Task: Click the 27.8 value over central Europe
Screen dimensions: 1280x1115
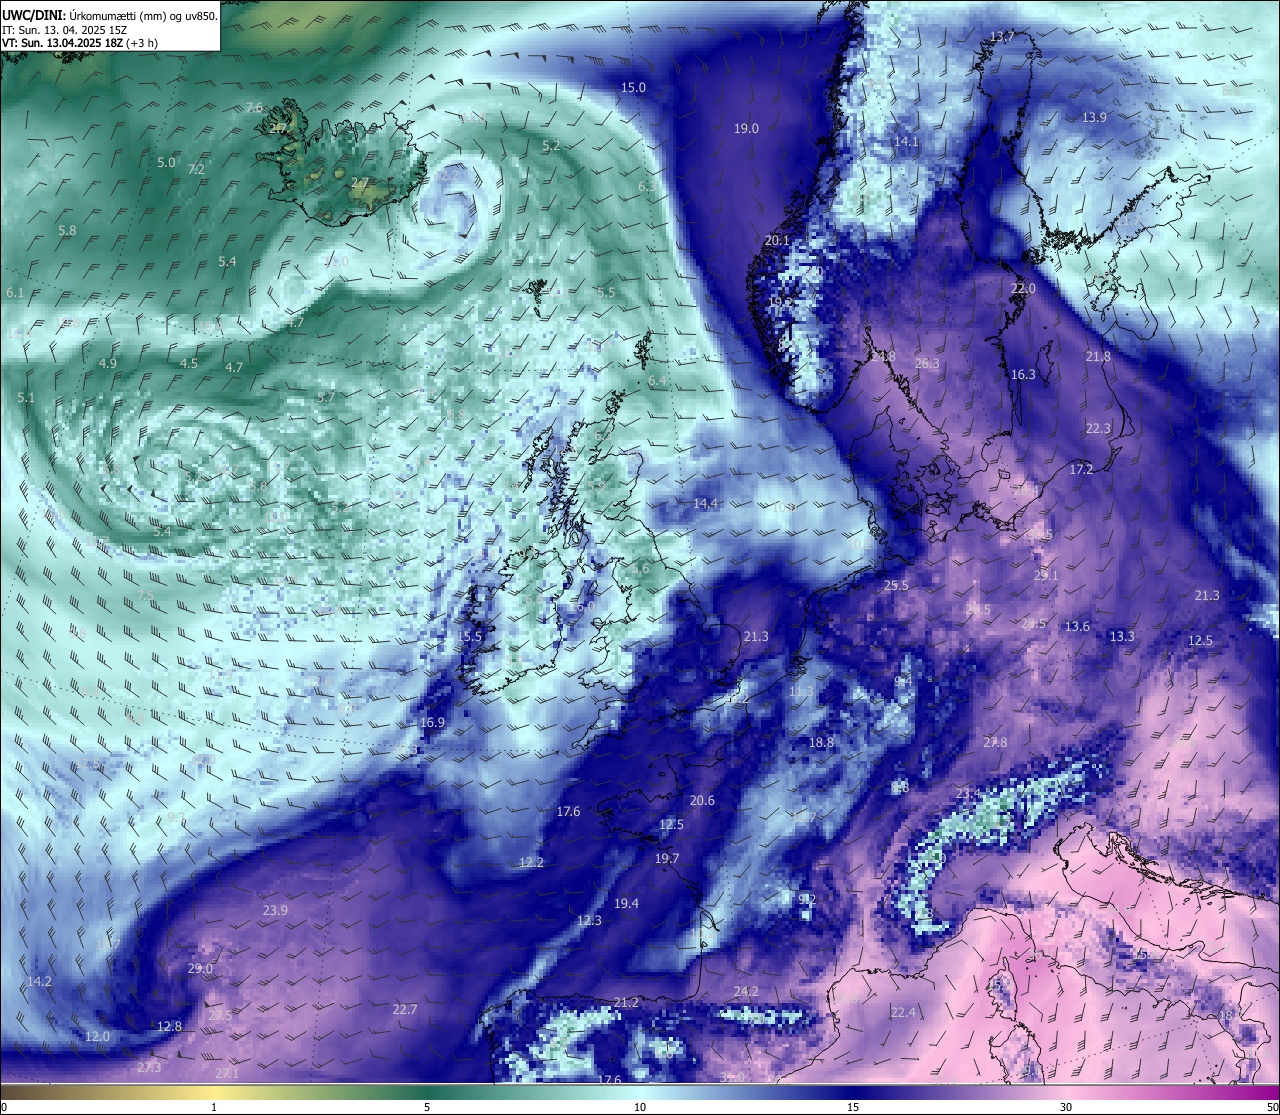Action: coord(995,743)
